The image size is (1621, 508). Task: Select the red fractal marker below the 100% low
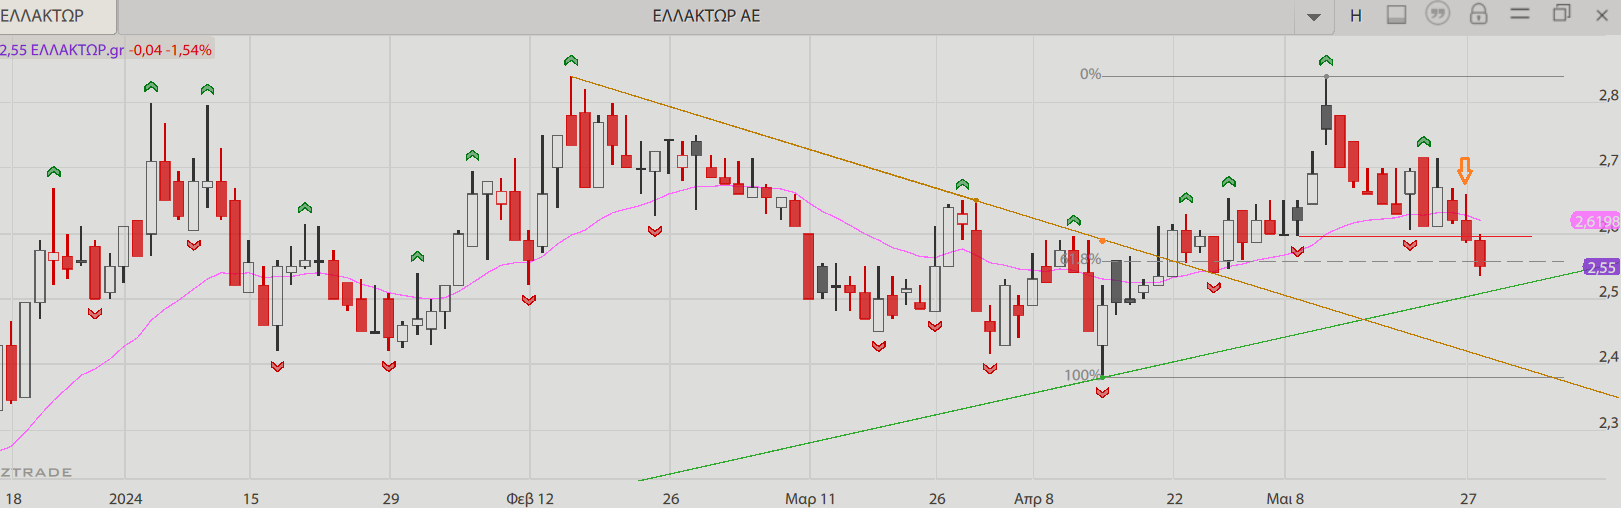1102,393
